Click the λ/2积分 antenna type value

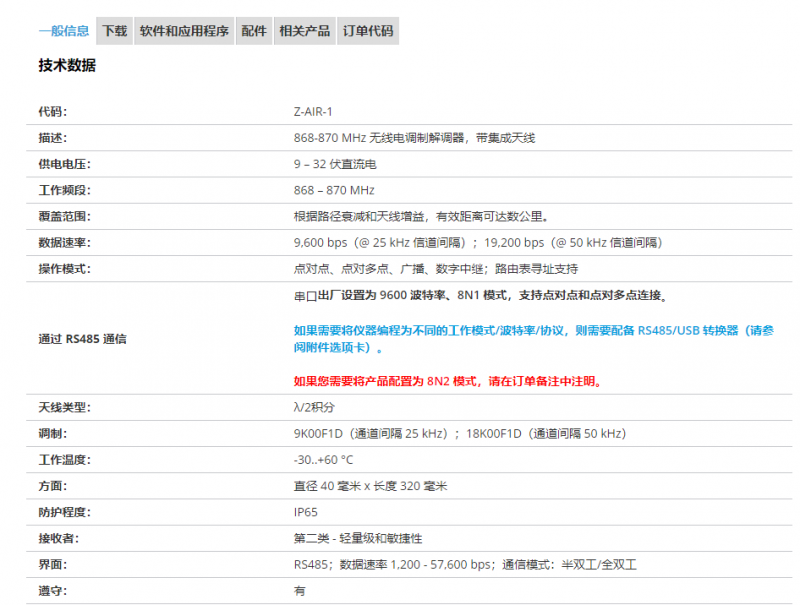pyautogui.click(x=315, y=407)
